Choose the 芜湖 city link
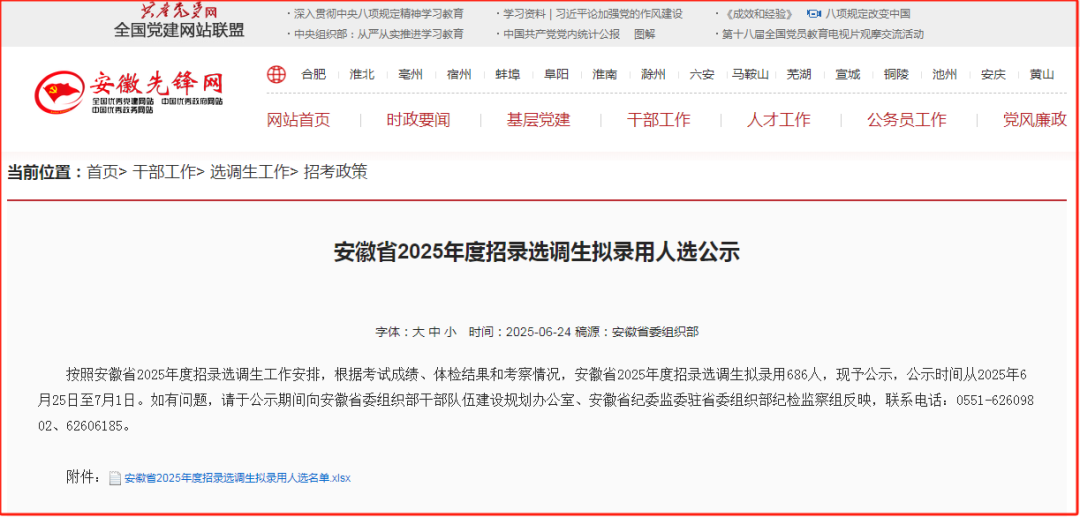This screenshot has width=1080, height=517. point(799,74)
